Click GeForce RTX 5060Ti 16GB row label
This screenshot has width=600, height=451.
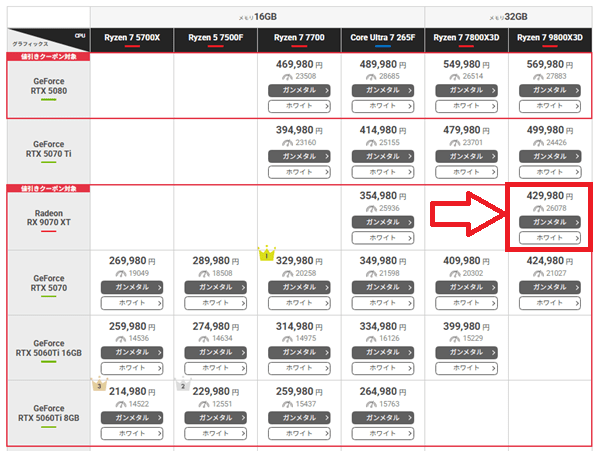coord(49,348)
